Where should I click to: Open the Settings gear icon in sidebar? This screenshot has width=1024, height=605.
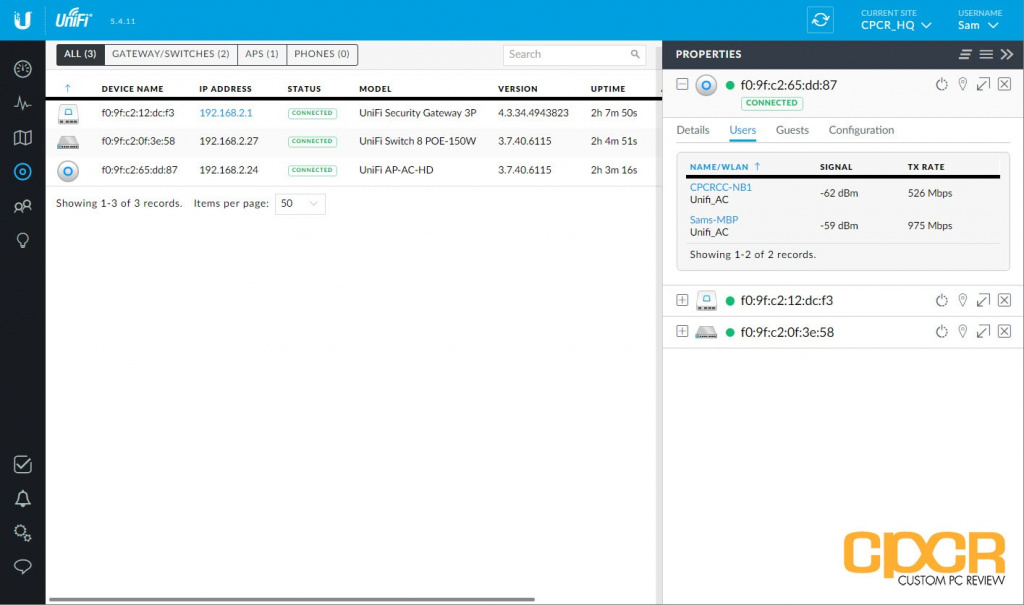coord(22,532)
